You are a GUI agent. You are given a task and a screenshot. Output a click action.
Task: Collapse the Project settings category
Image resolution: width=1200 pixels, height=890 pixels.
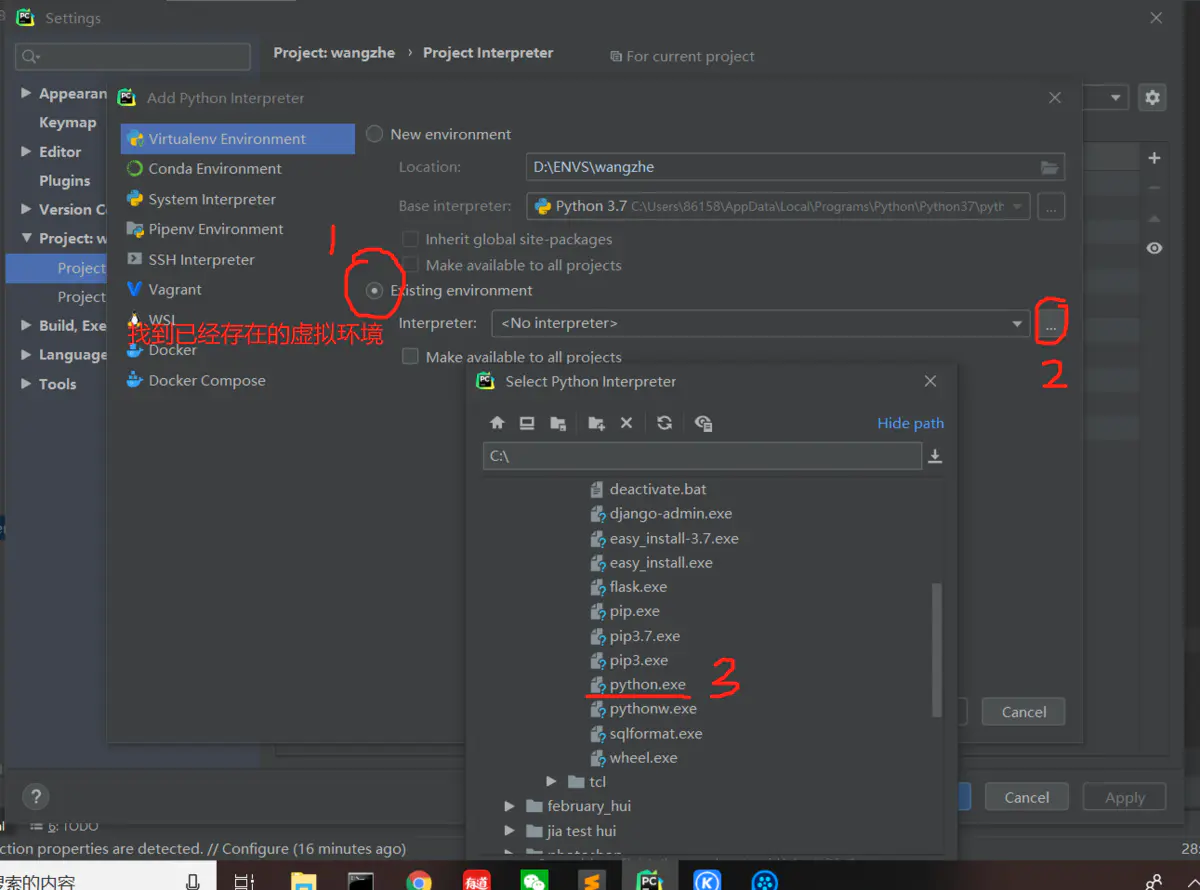point(26,238)
